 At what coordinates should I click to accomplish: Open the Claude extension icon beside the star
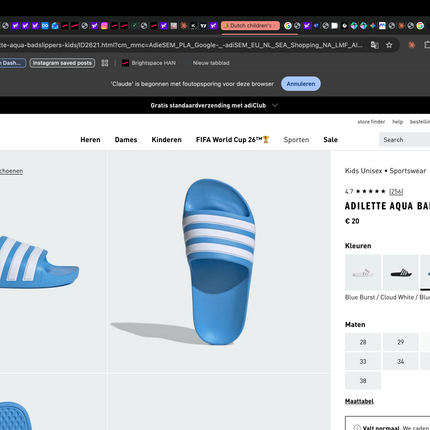(412, 45)
